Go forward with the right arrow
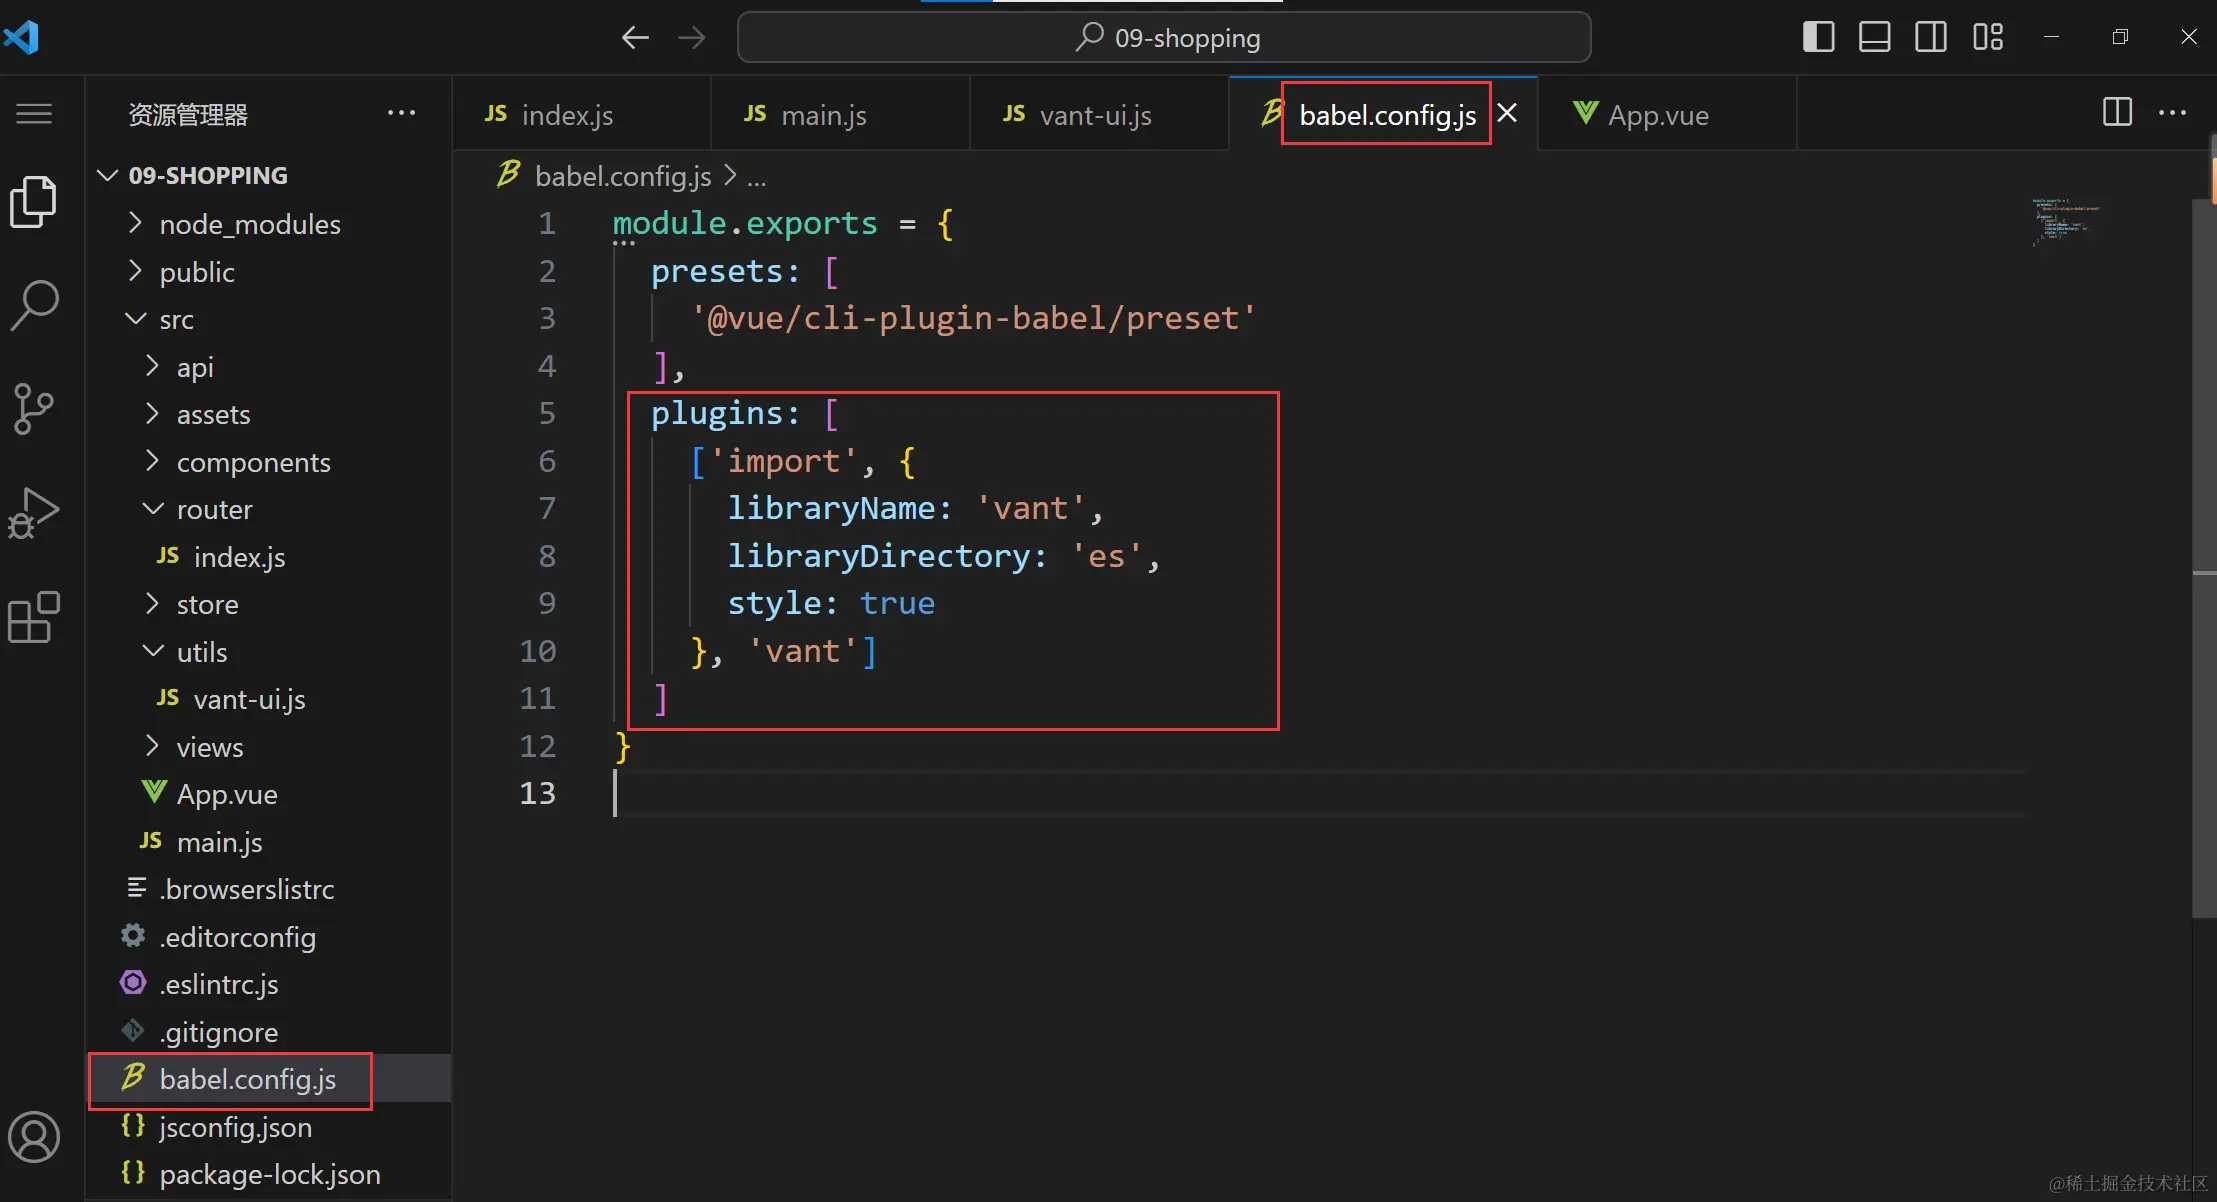 [692, 38]
